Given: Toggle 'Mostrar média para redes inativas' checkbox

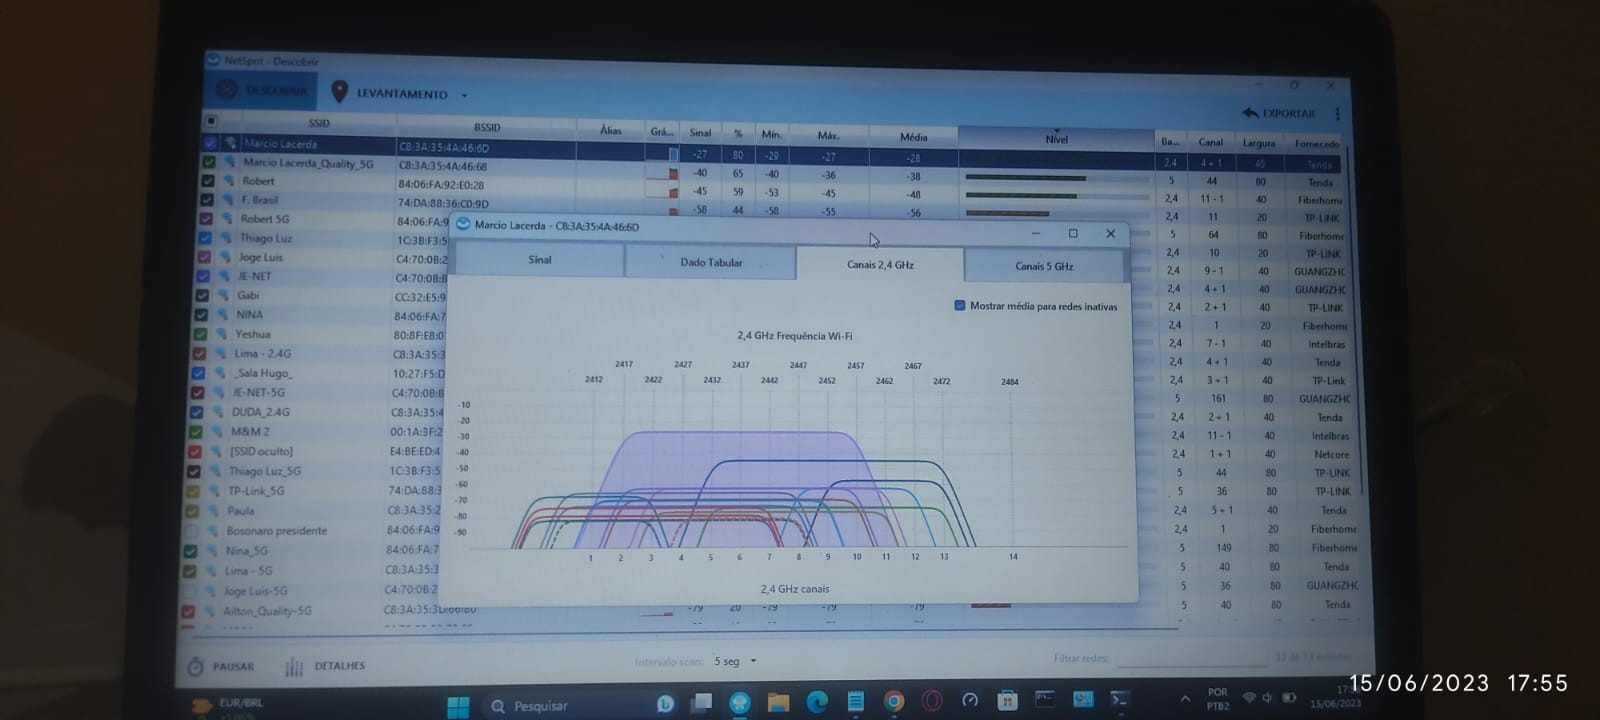Looking at the screenshot, I should (960, 306).
